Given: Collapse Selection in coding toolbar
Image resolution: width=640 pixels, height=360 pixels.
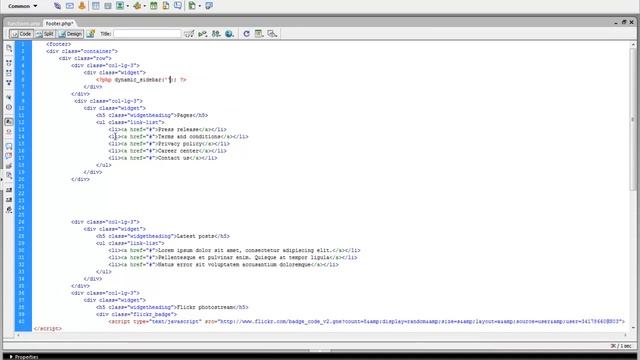Looking at the screenshot, I should pyautogui.click(x=9, y=73).
